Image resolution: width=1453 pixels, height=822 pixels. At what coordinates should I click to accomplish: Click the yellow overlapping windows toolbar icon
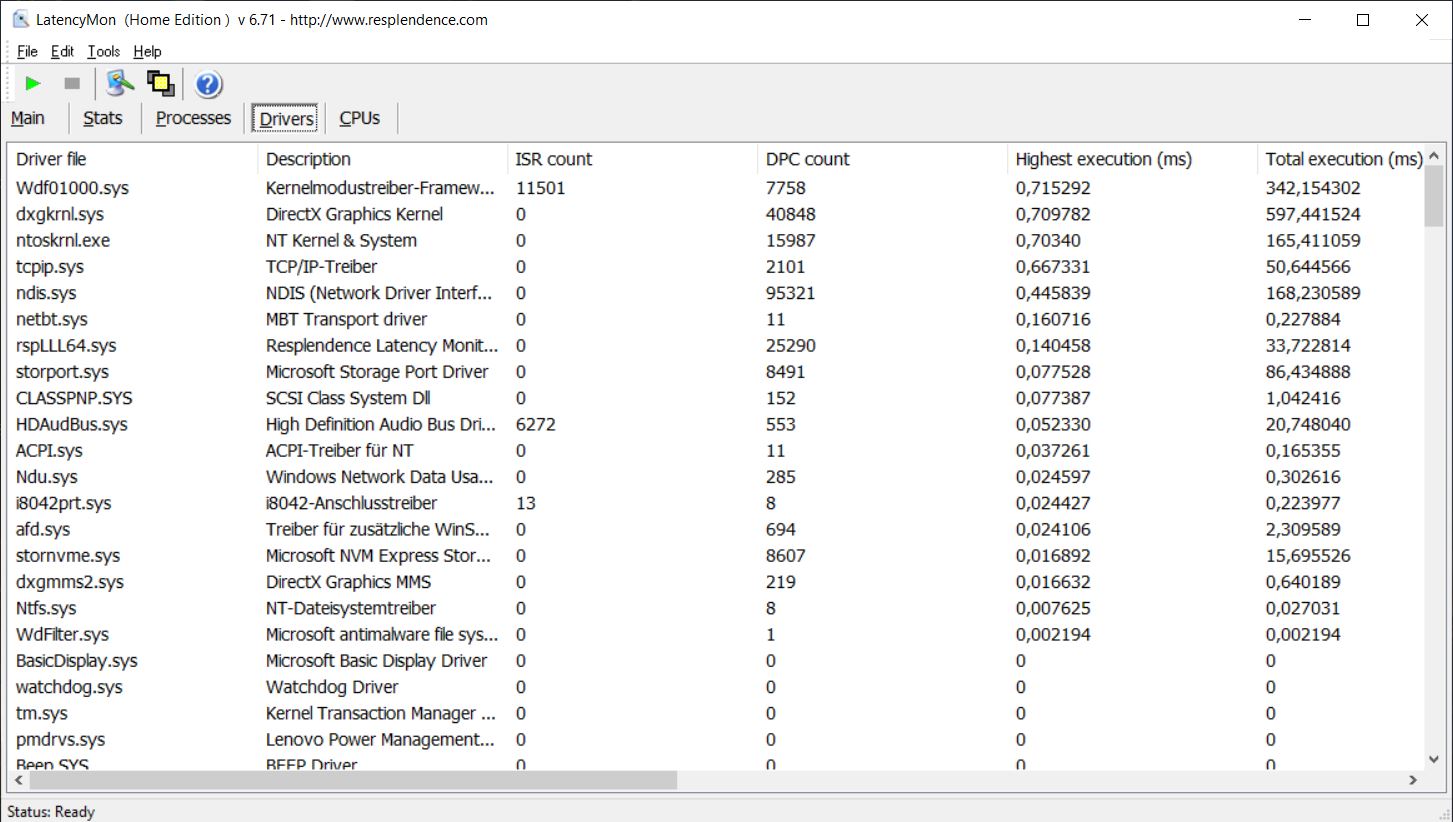tap(160, 84)
